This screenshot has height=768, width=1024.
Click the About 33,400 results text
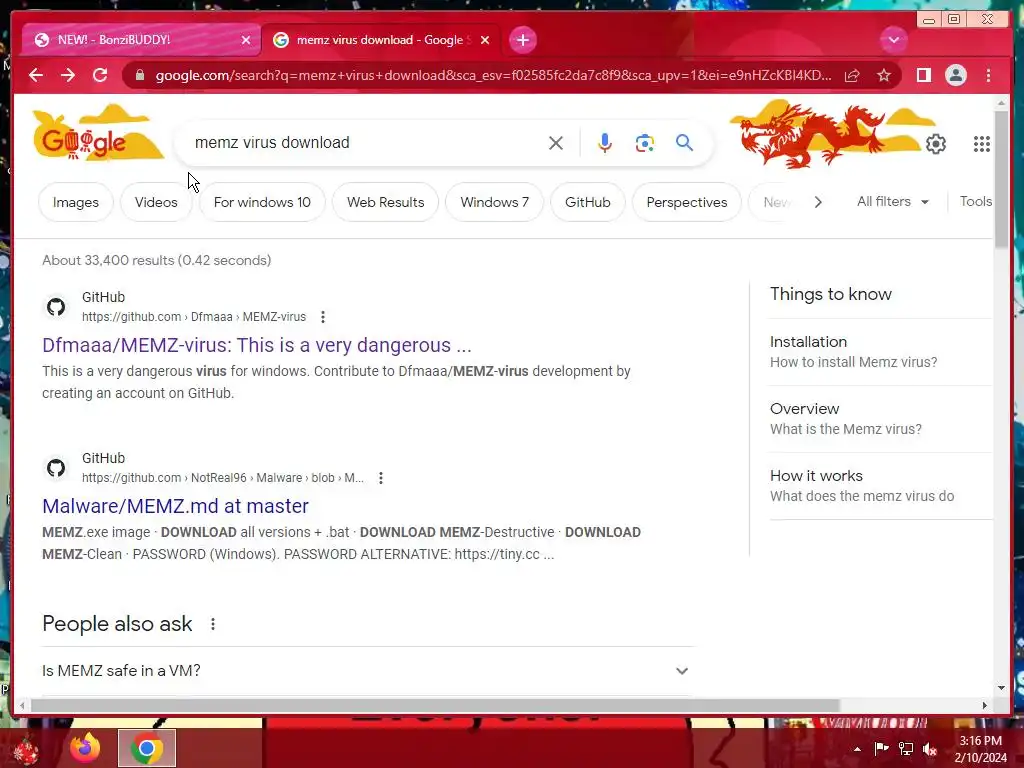157,260
